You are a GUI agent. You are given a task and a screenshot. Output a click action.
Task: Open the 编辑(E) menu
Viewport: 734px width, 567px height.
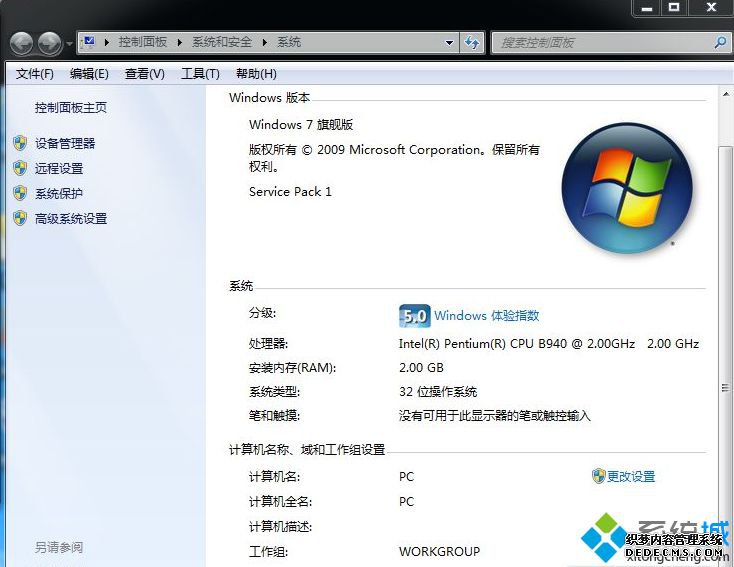(x=89, y=74)
